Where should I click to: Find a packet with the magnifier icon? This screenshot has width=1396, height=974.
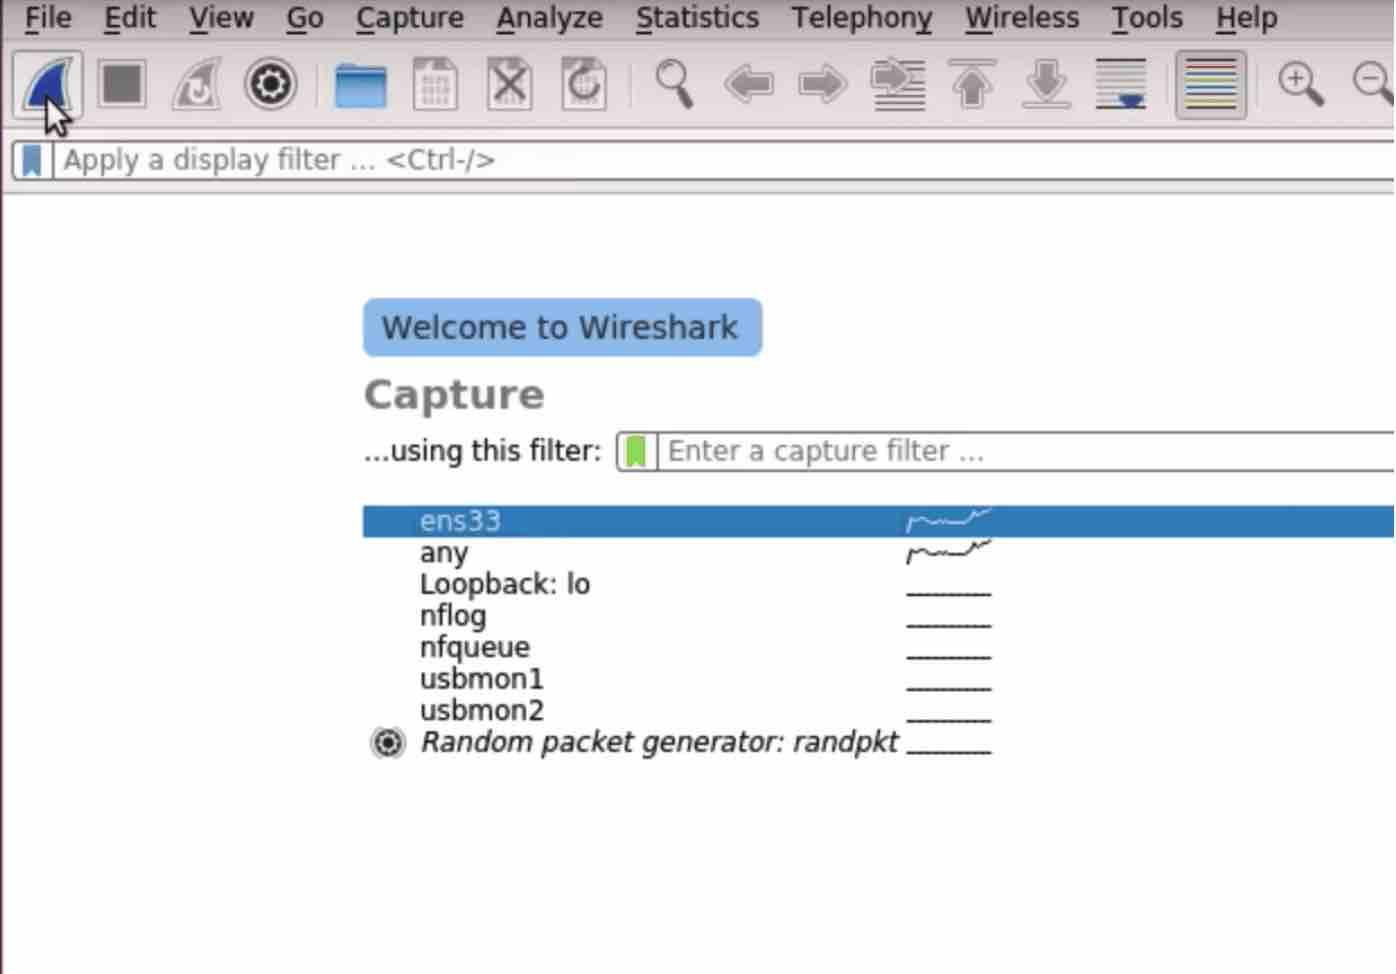coord(674,84)
